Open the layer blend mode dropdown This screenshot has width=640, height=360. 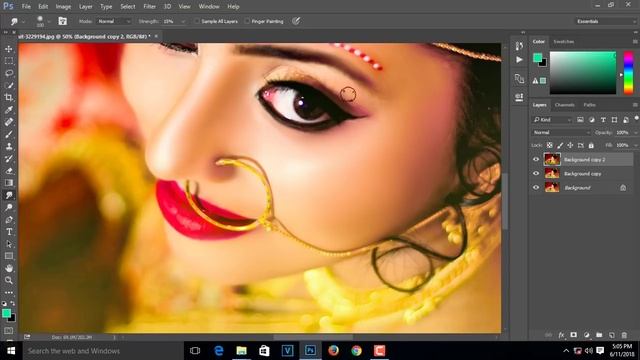(561, 133)
